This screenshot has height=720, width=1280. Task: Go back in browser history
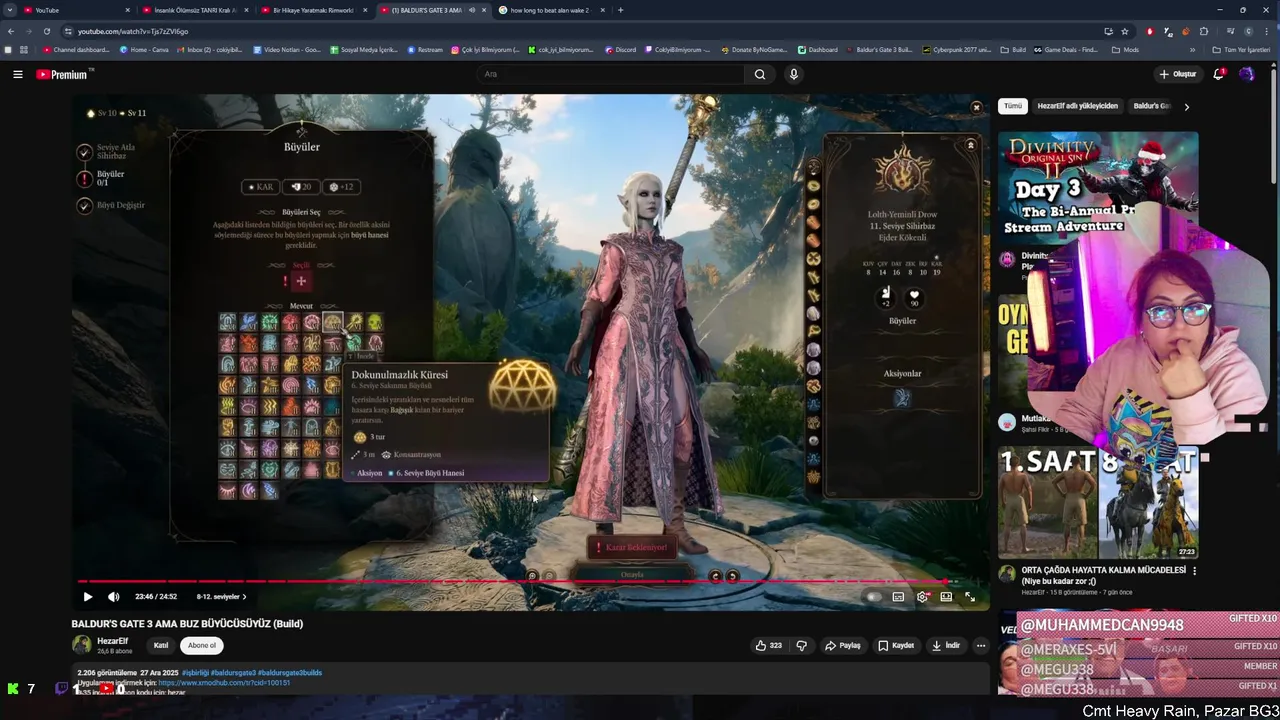11,31
